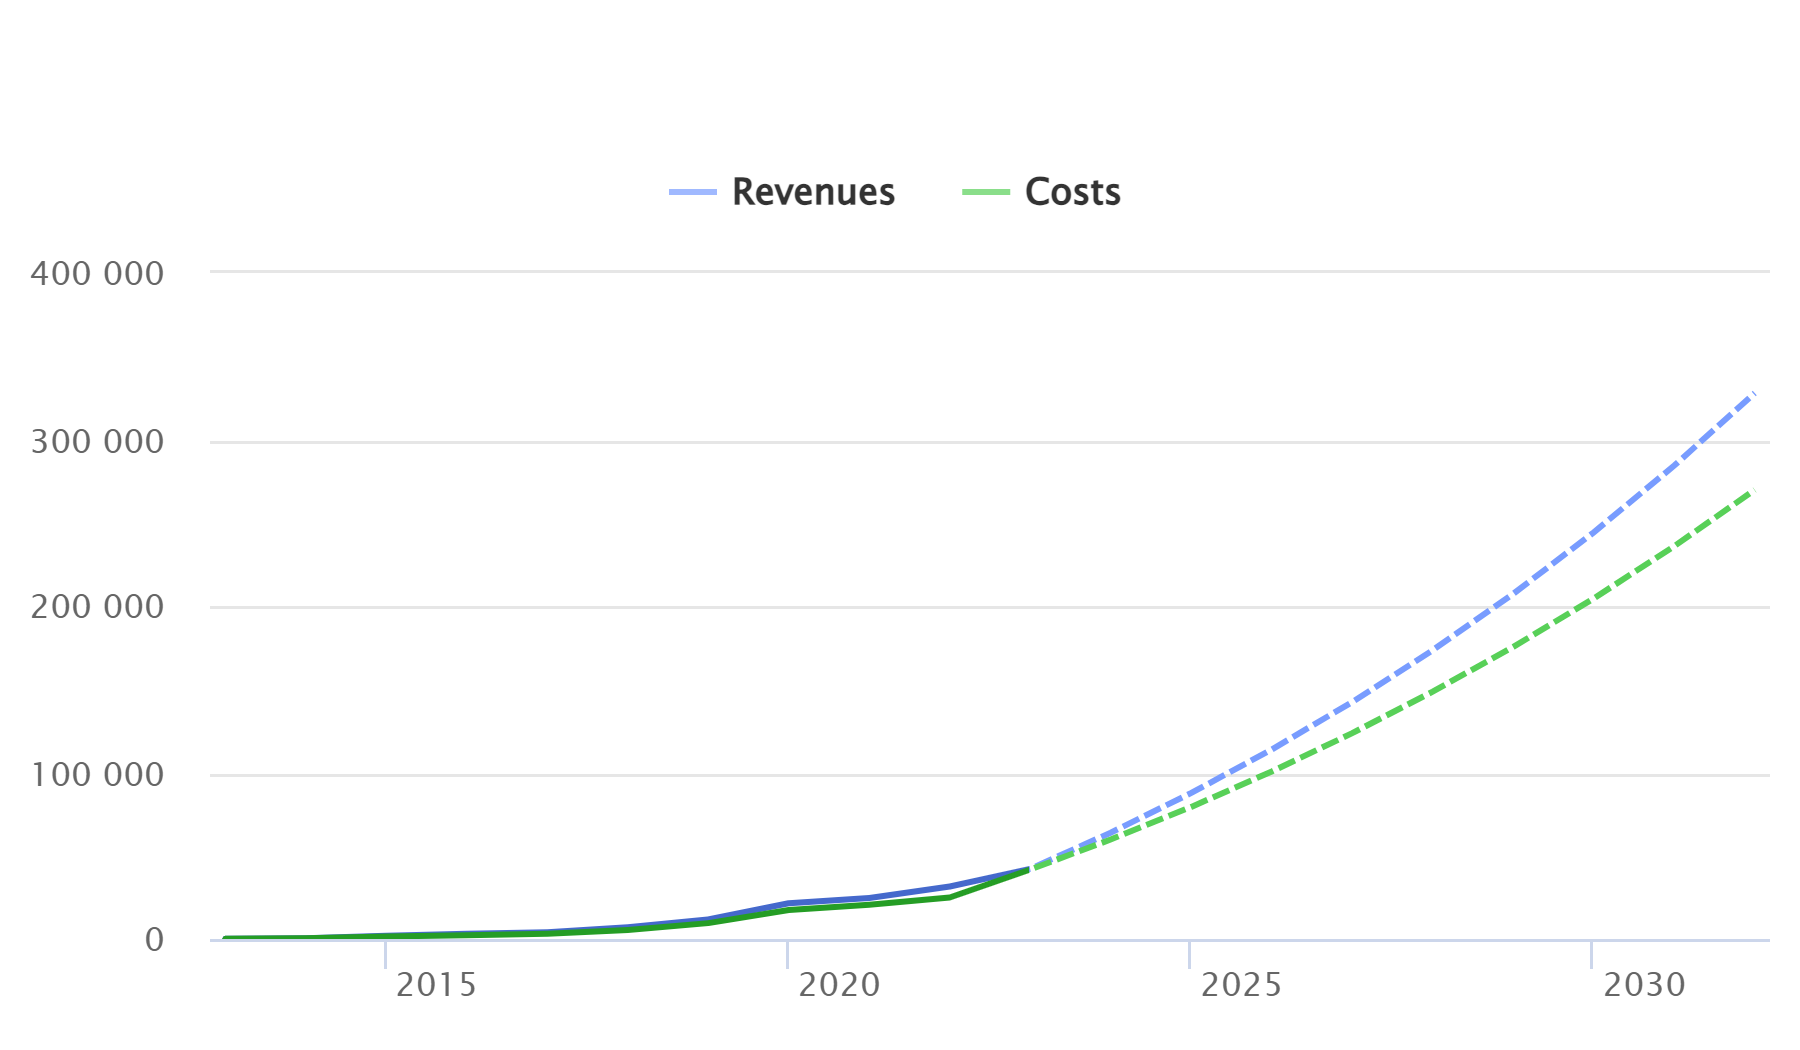
Task: Click the 2015 x-axis label
Action: click(x=436, y=985)
